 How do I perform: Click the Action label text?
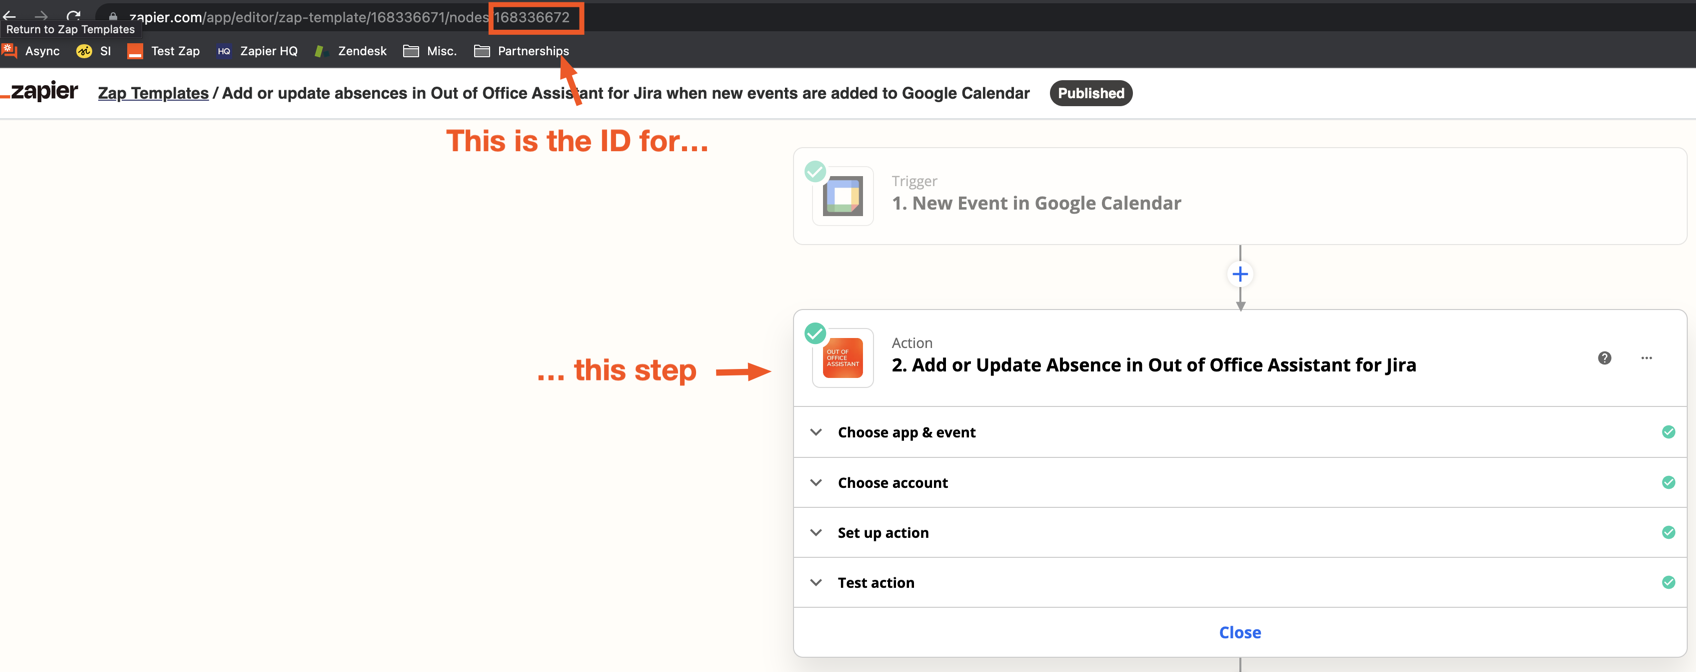click(912, 343)
